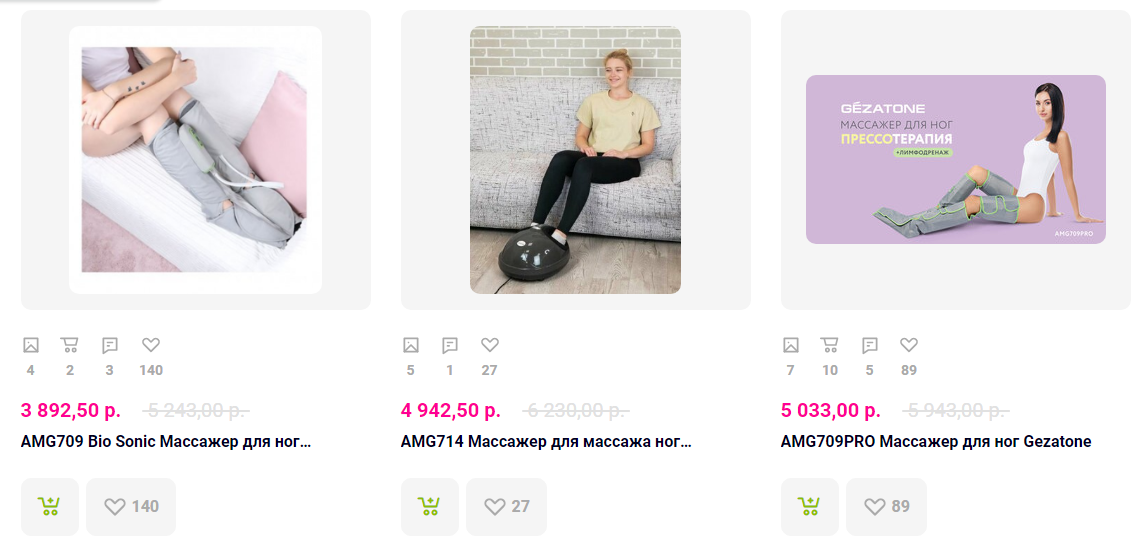
Task: Click photos icon showing 4 images
Action: click(x=31, y=345)
